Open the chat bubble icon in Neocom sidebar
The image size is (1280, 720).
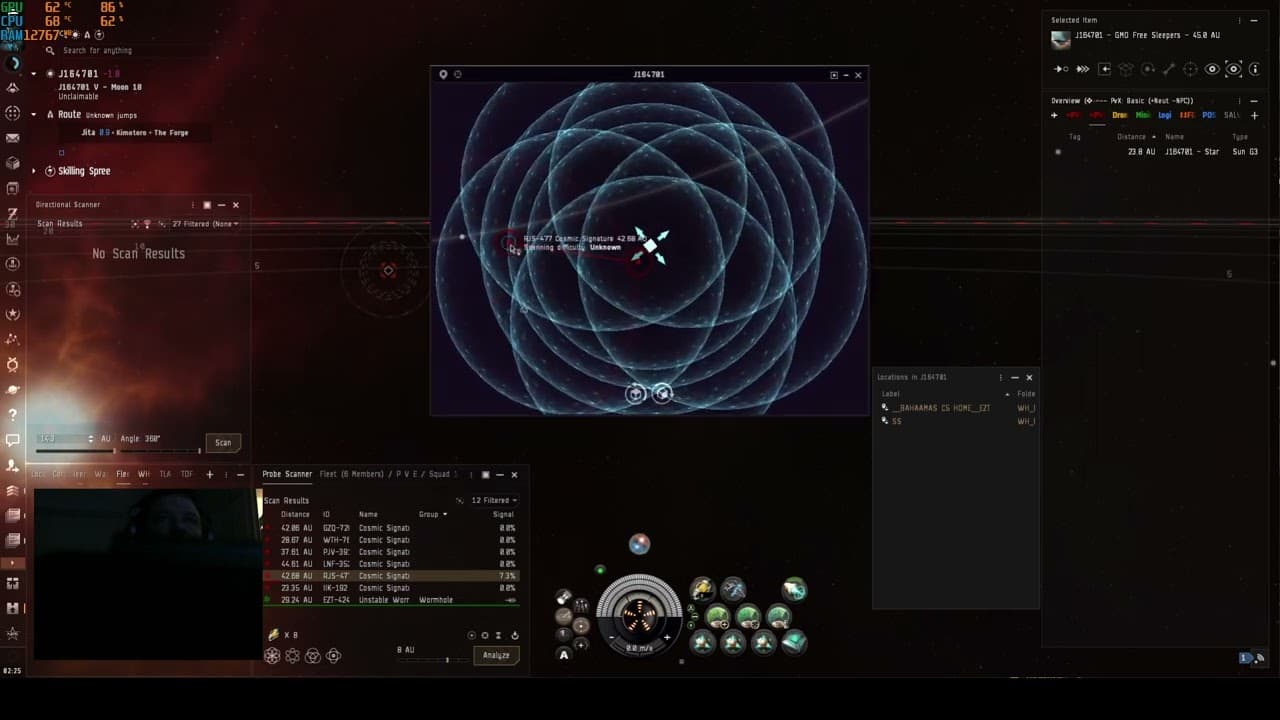(13, 440)
